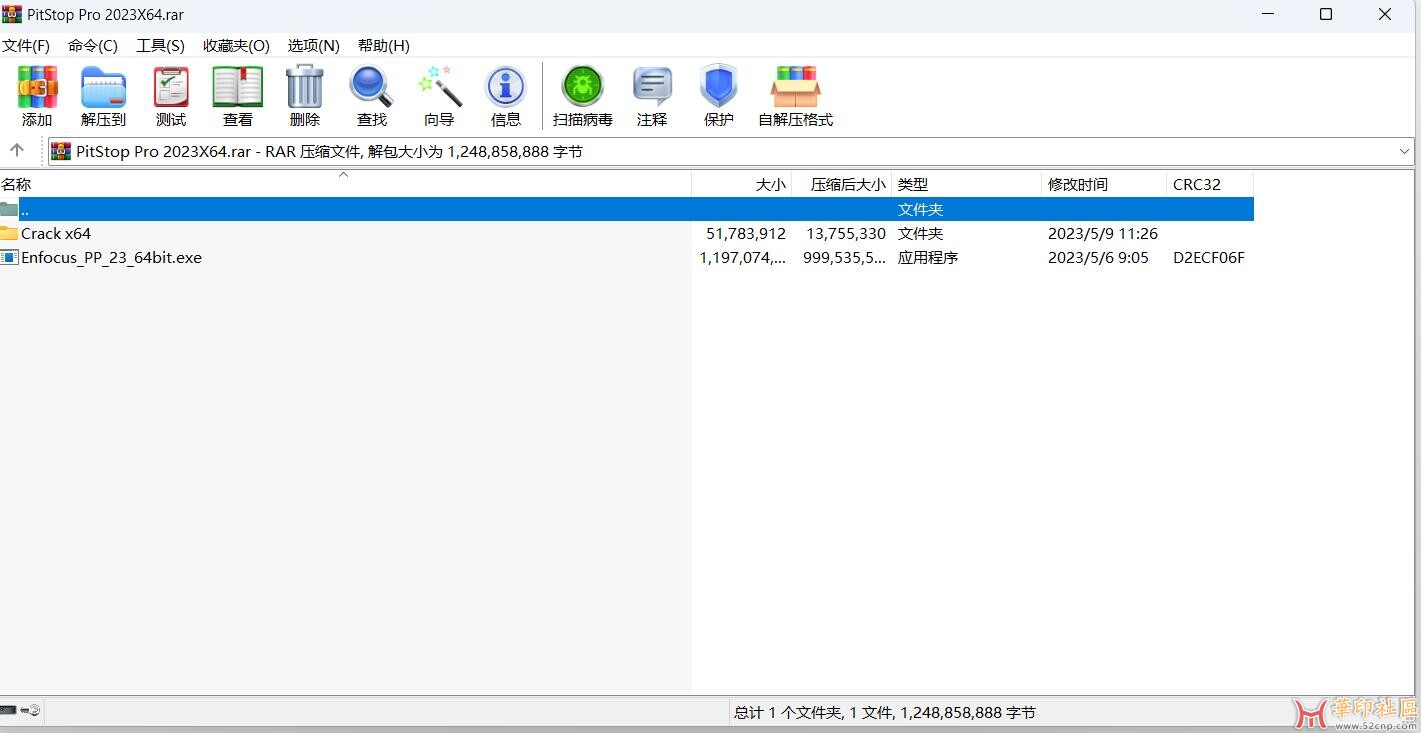1421x733 pixels.
Task: Sort by the 名称 column header
Action: coord(345,184)
